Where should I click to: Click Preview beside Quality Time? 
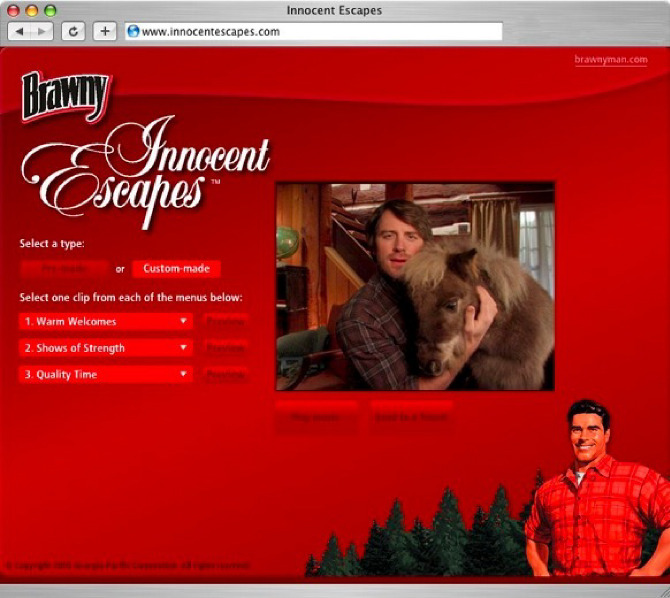(x=226, y=375)
